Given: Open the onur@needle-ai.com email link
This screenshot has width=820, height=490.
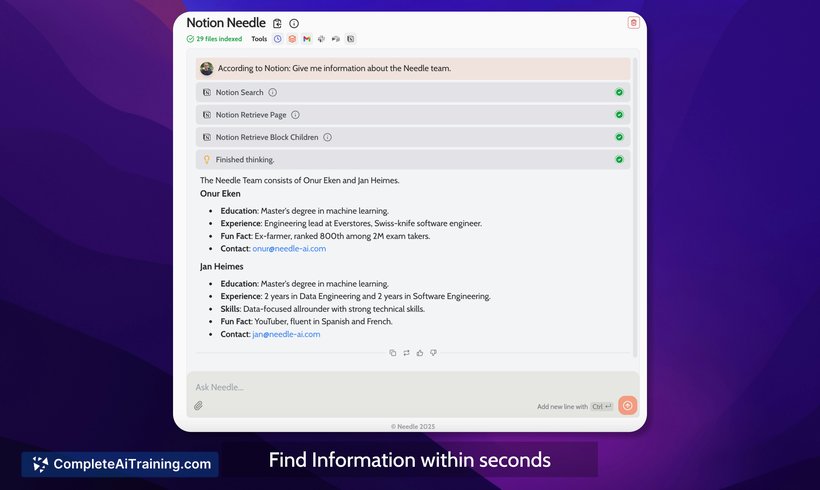Looking at the screenshot, I should coord(289,249).
